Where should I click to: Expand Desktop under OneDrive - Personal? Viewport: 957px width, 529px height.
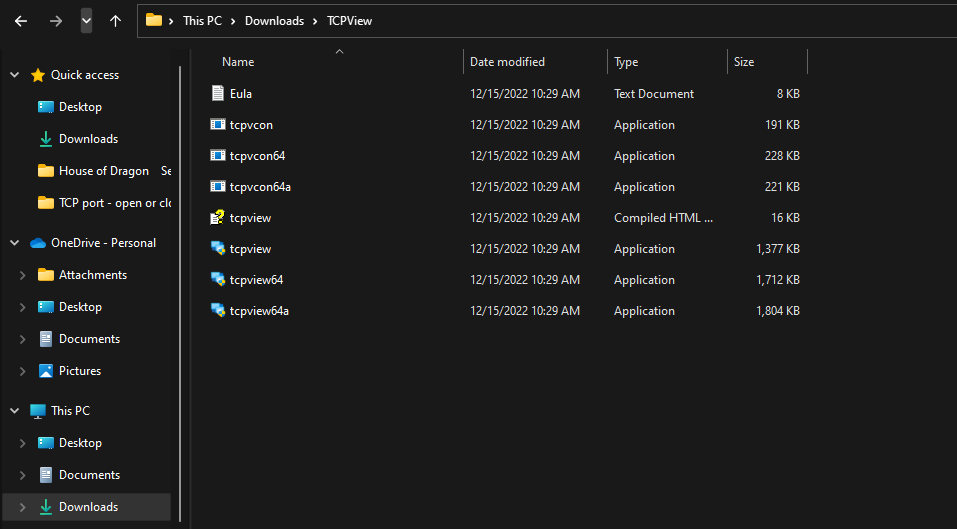tap(23, 307)
